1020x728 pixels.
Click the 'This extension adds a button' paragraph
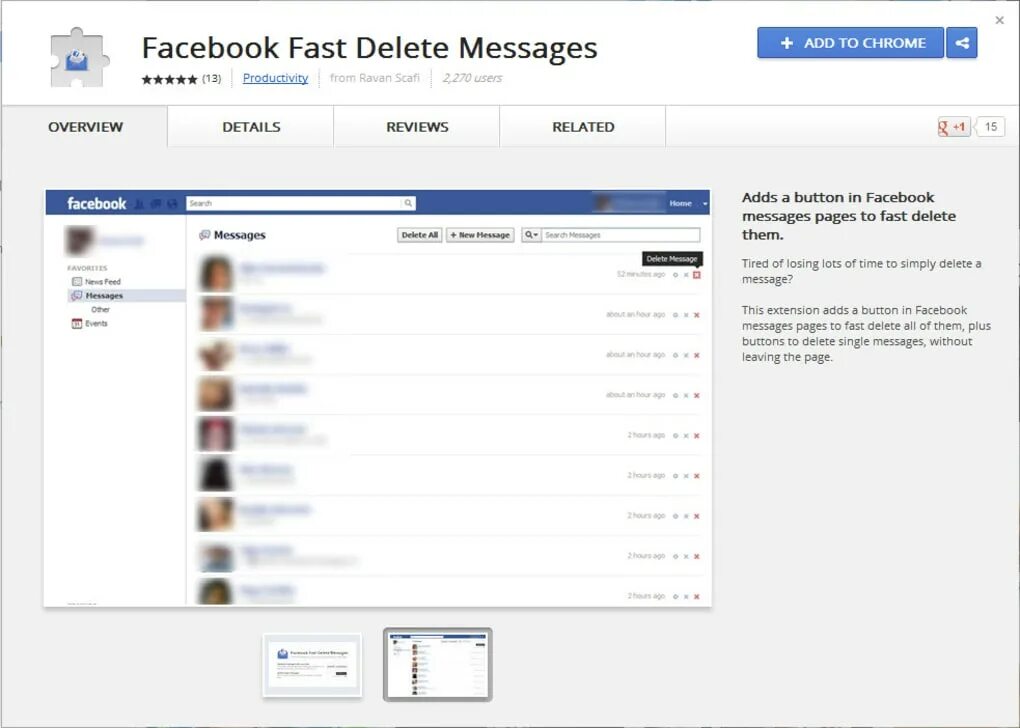coord(866,334)
